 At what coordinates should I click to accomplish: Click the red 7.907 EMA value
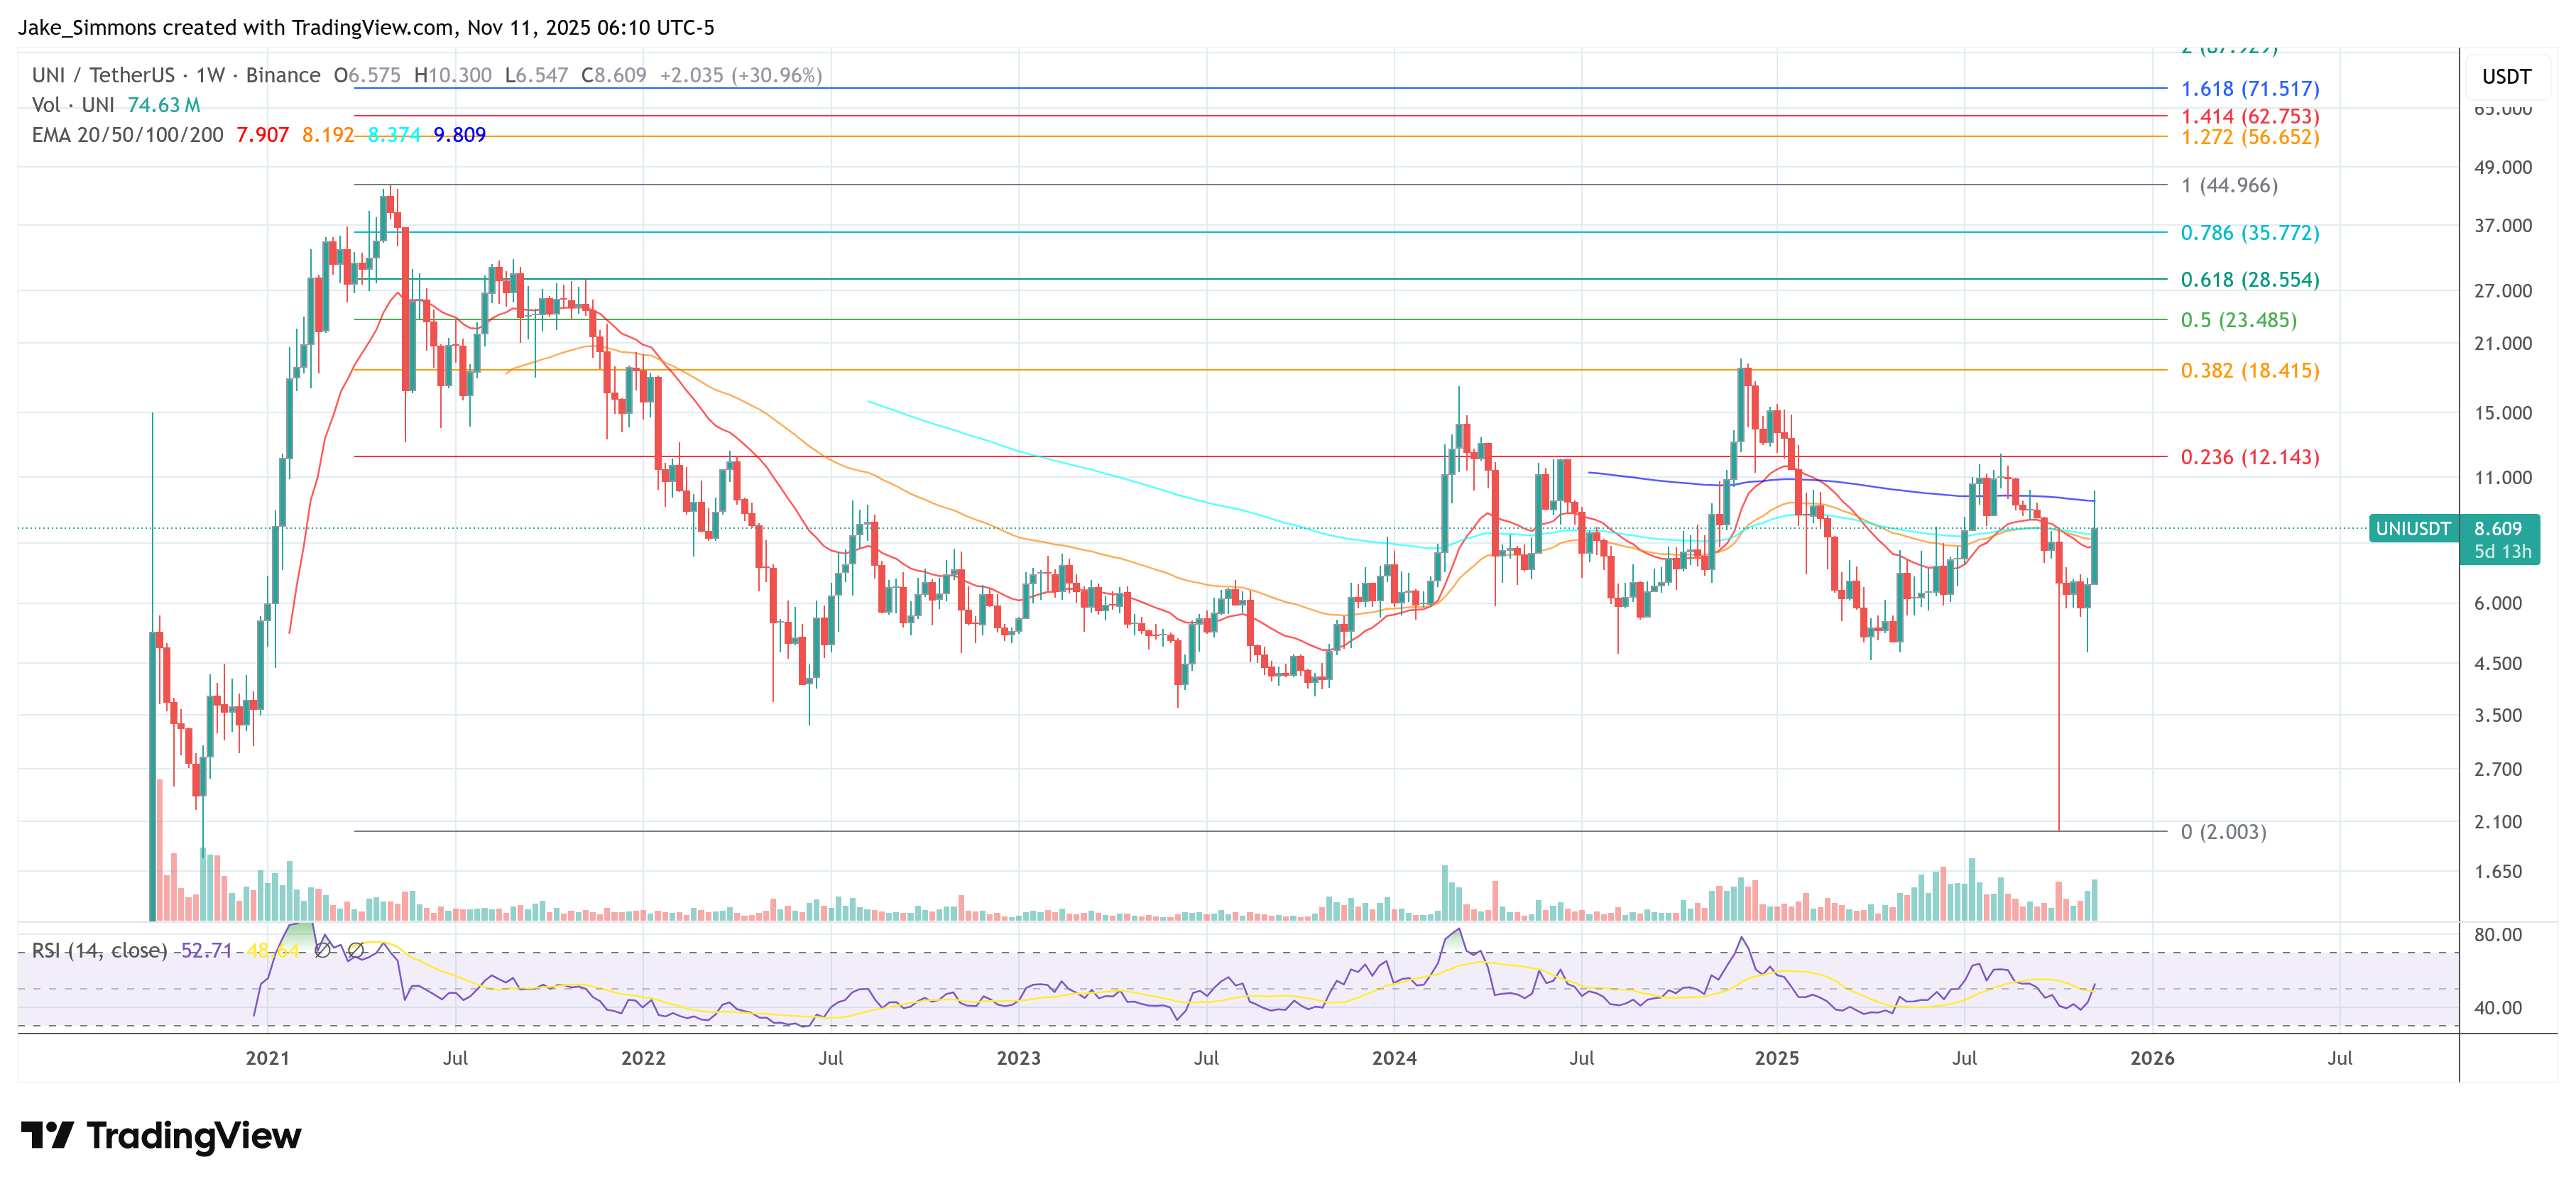[x=262, y=135]
